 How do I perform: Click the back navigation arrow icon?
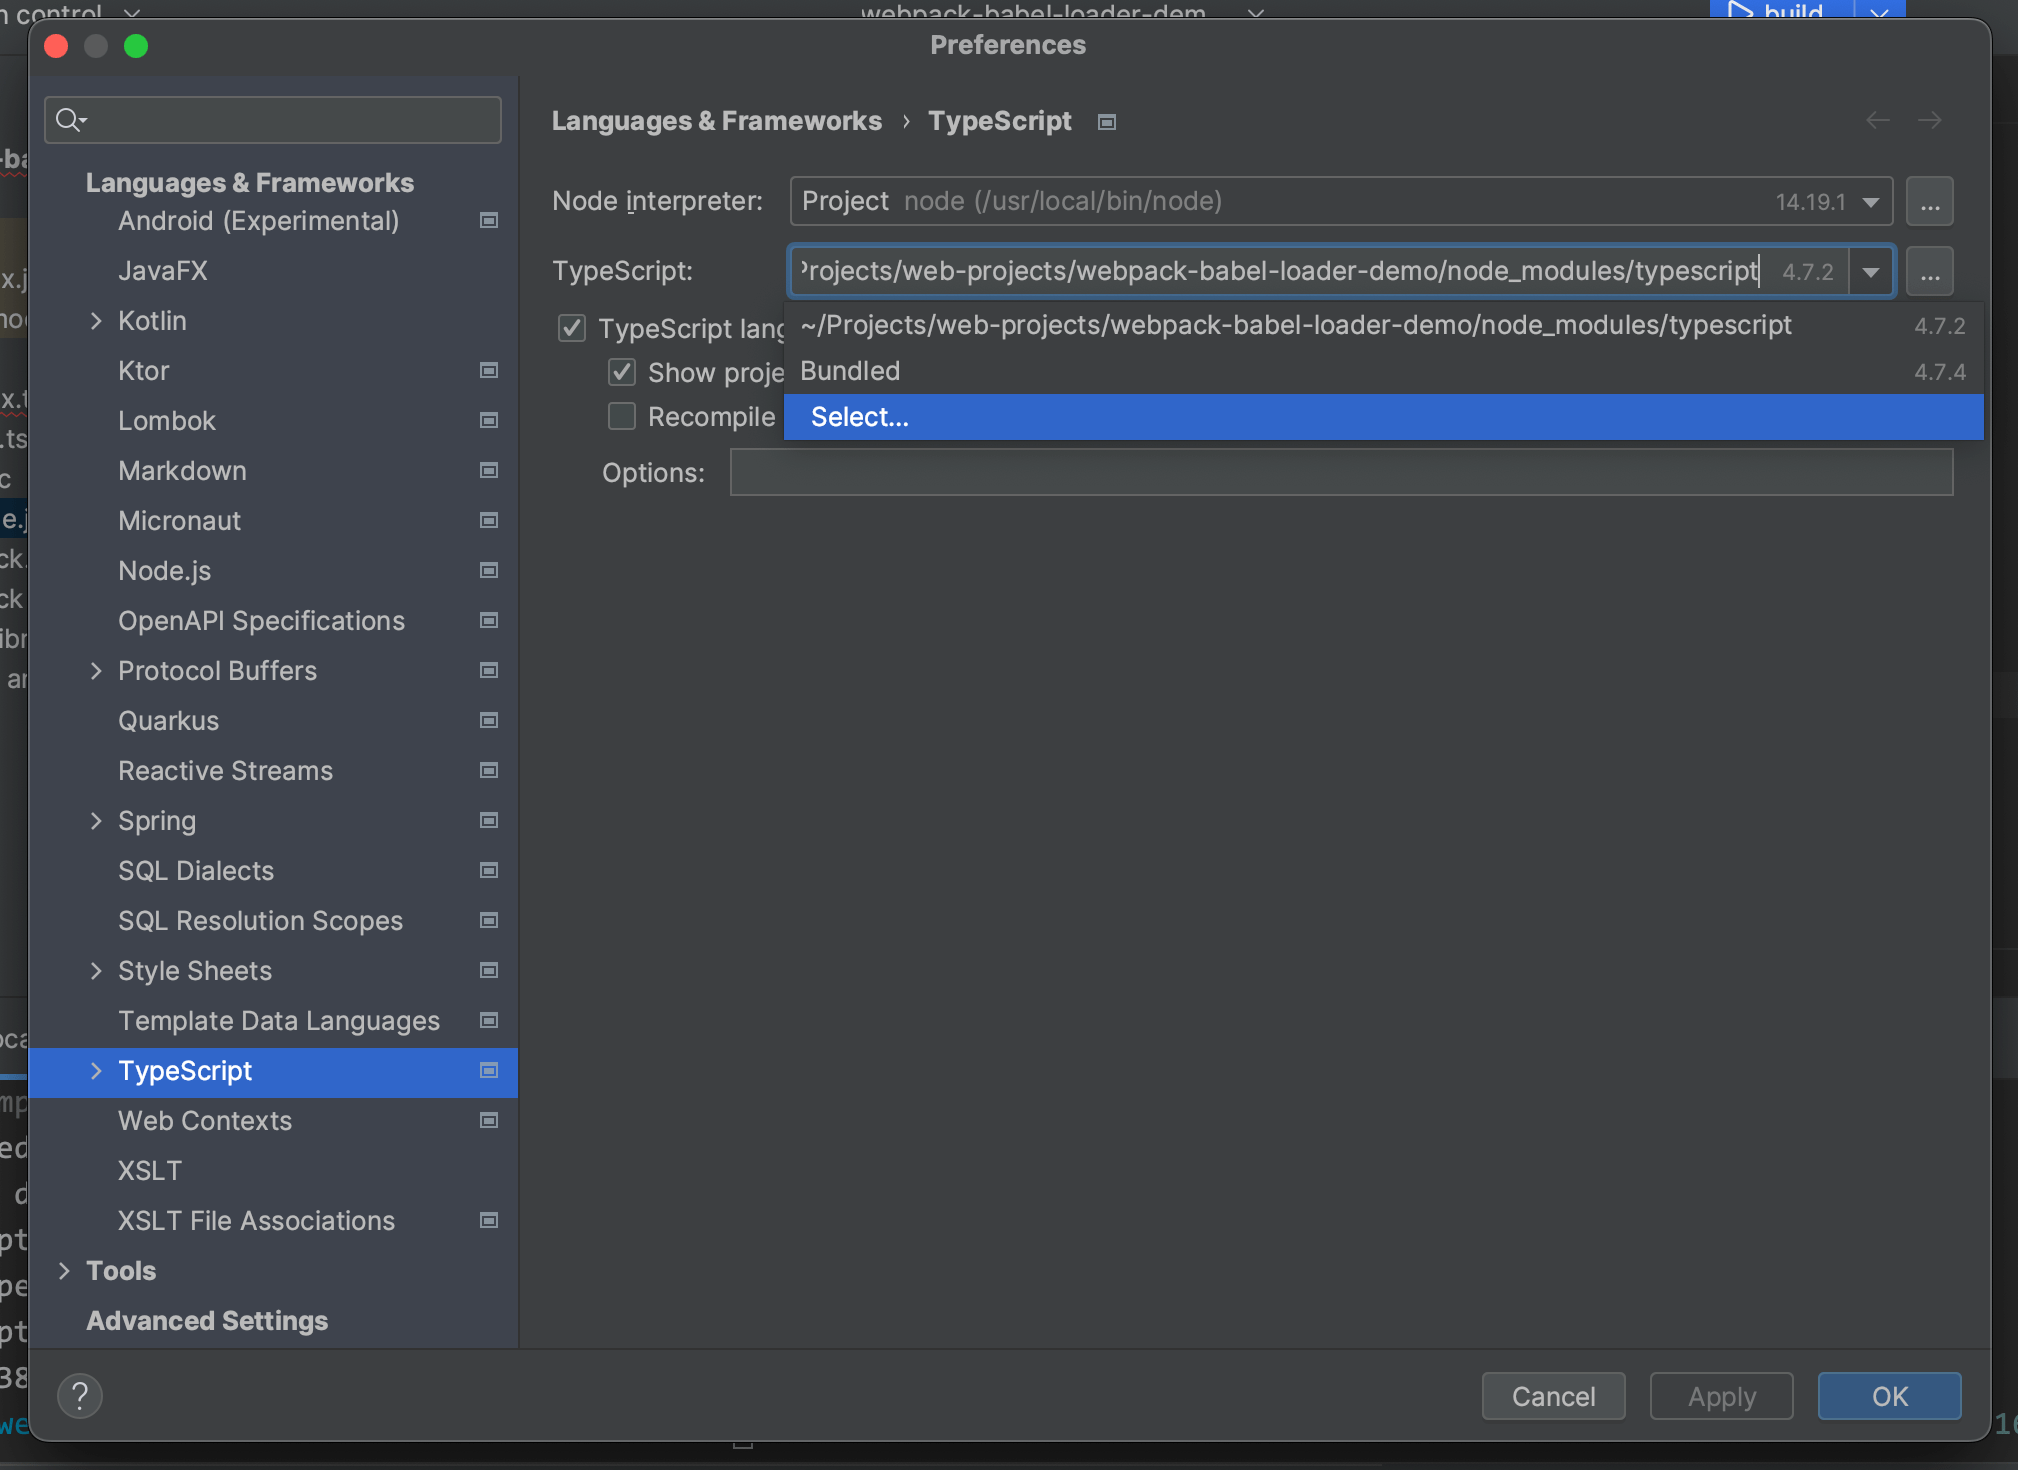pyautogui.click(x=1877, y=121)
